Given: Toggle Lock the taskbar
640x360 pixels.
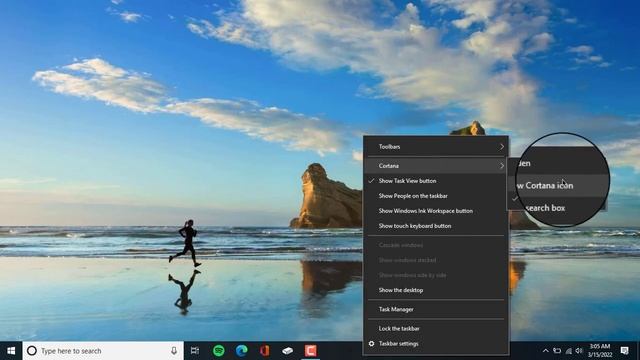Looking at the screenshot, I should pos(436,329).
